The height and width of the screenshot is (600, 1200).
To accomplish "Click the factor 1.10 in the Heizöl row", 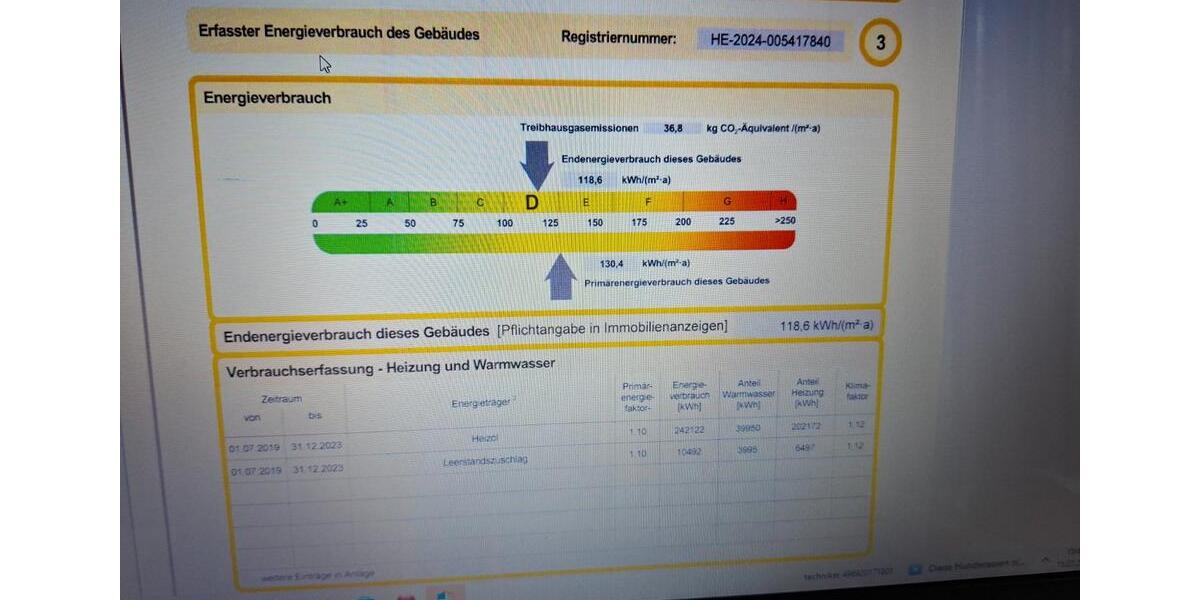I will (x=638, y=431).
